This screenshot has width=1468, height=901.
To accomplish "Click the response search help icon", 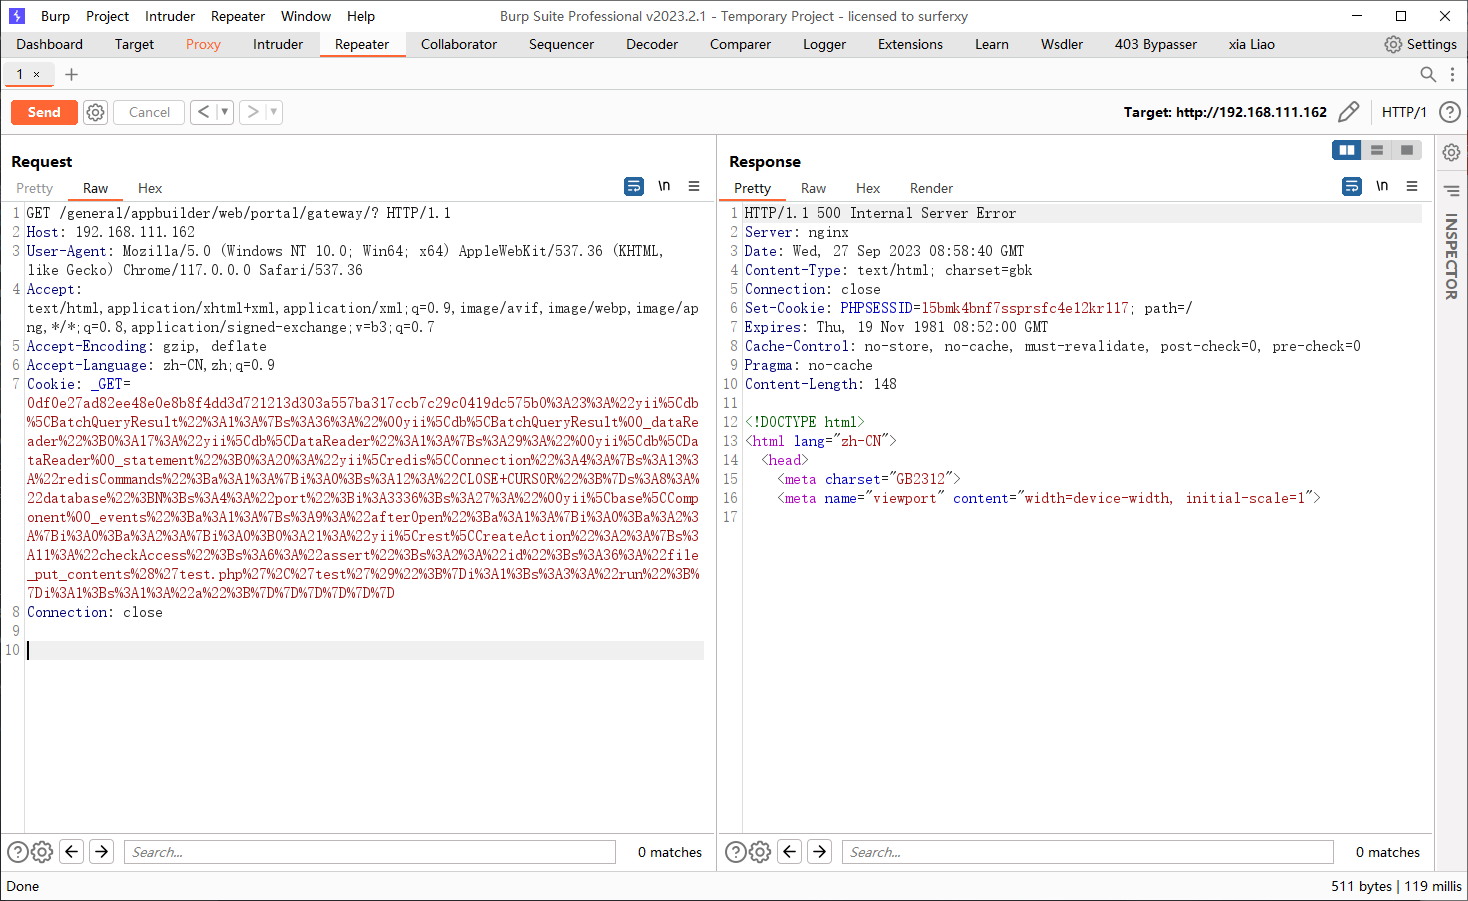I will point(736,852).
